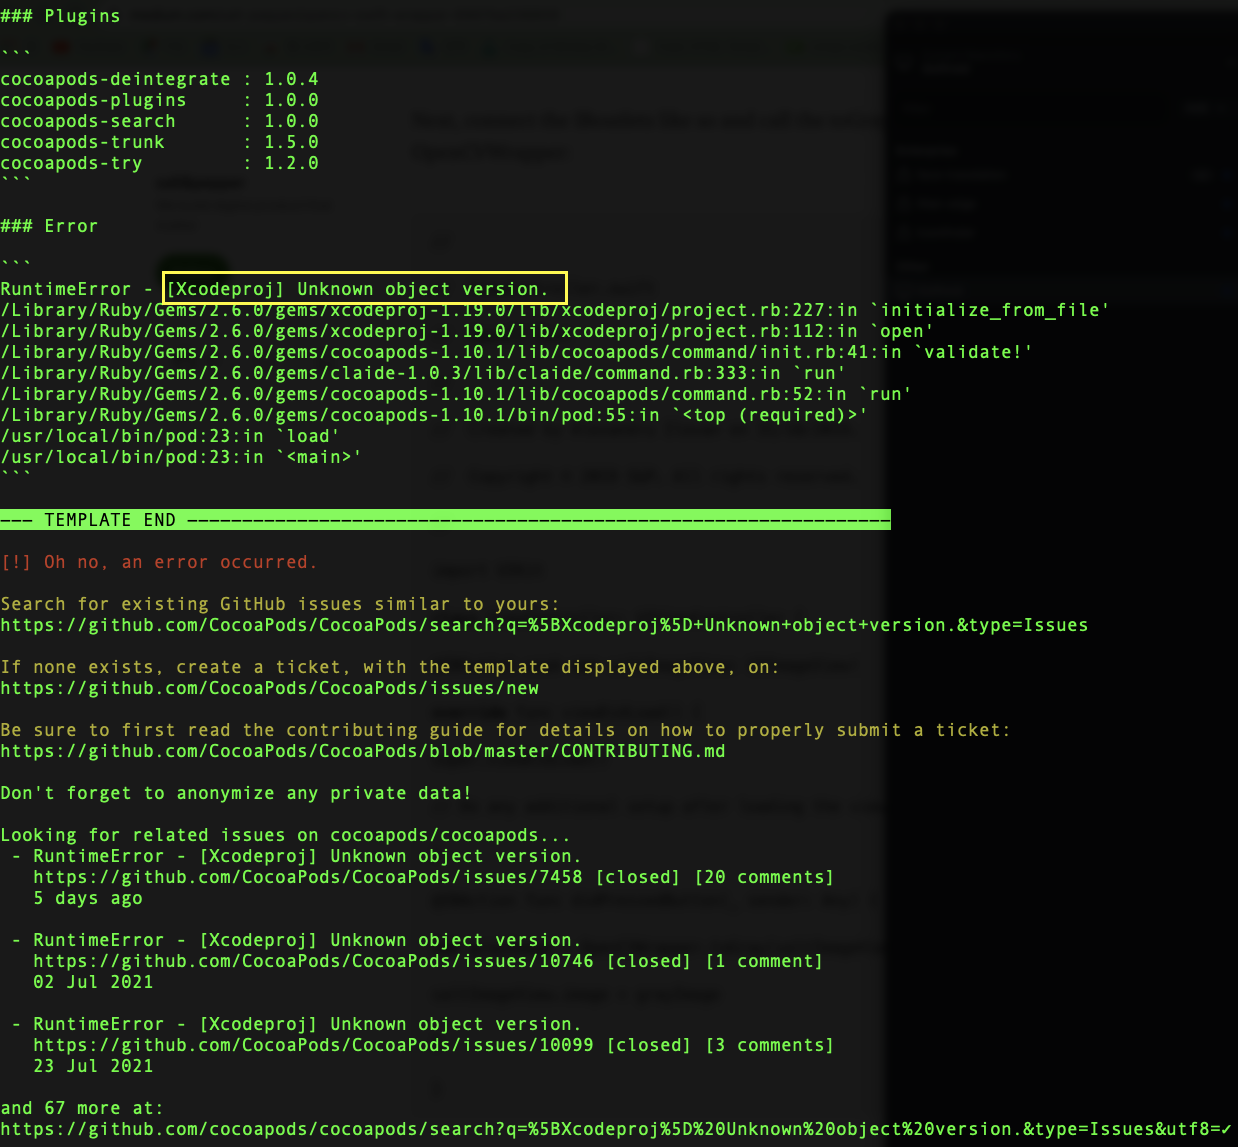Click 'Looking for related issues on cocoapods/cocoapods...'
1238x1147 pixels.
click(286, 835)
